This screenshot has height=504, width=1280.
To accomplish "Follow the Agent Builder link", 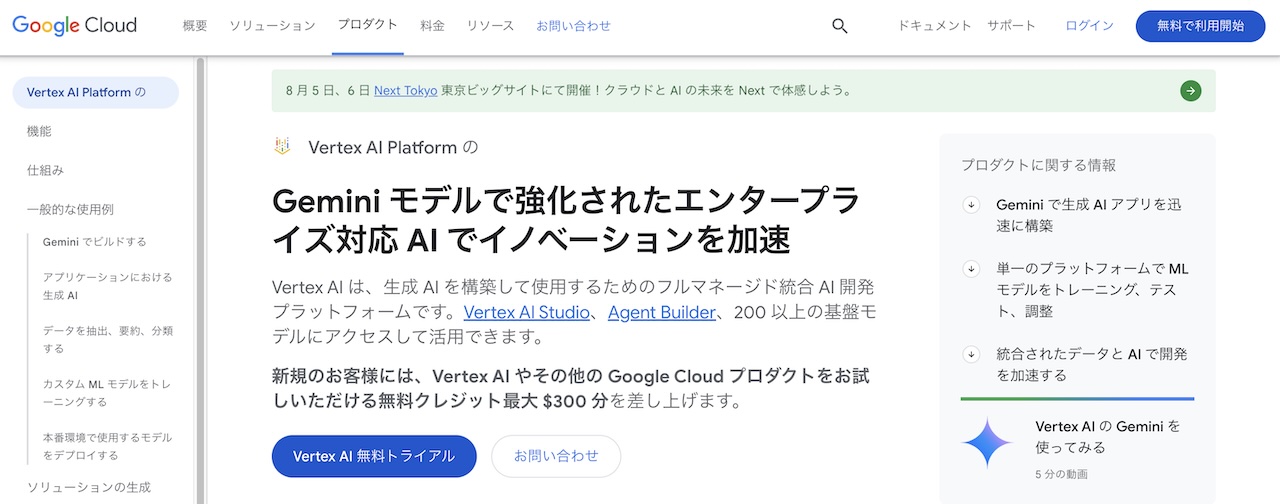I will tap(662, 312).
